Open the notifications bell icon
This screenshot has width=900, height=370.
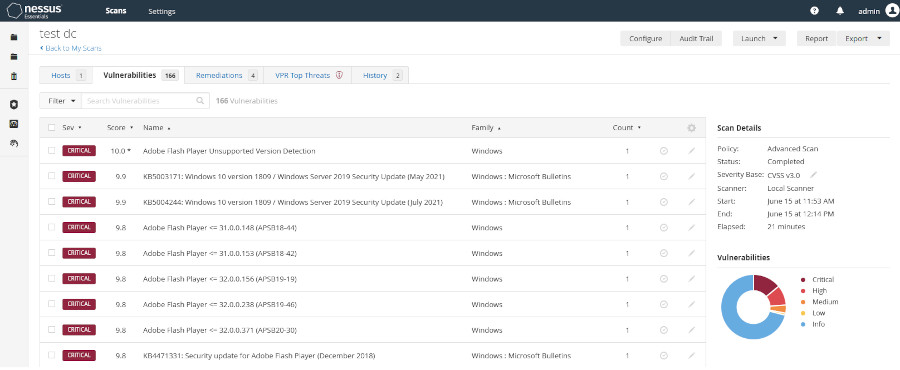(840, 11)
